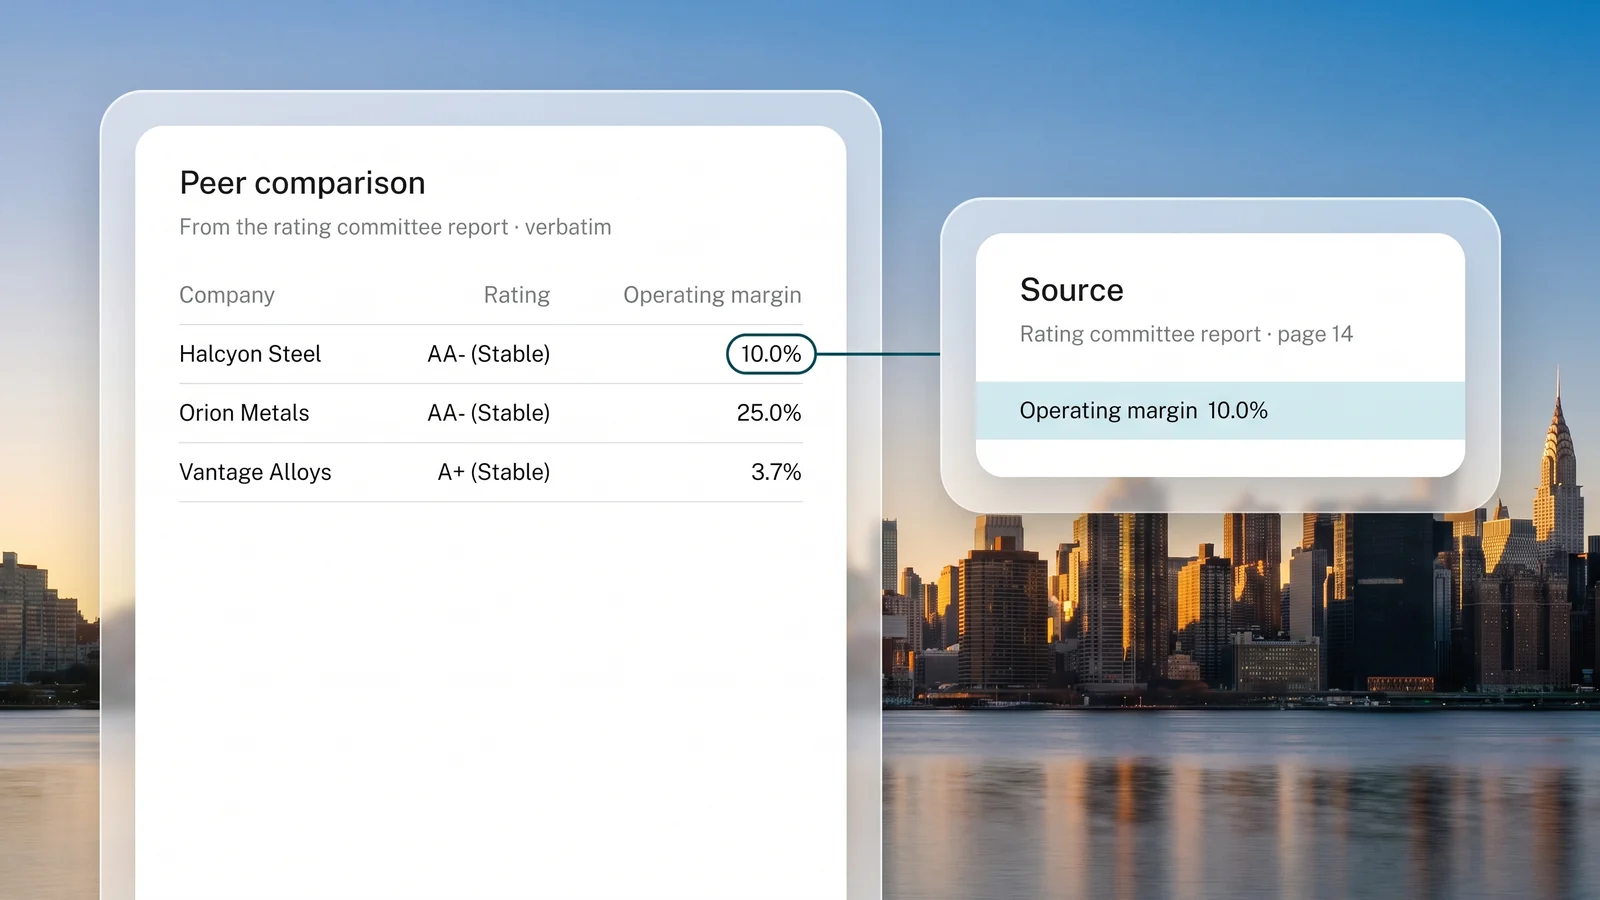Screen dimensions: 1600x900
Task: Click the 3.7% operating margin value
Action: (x=776, y=472)
